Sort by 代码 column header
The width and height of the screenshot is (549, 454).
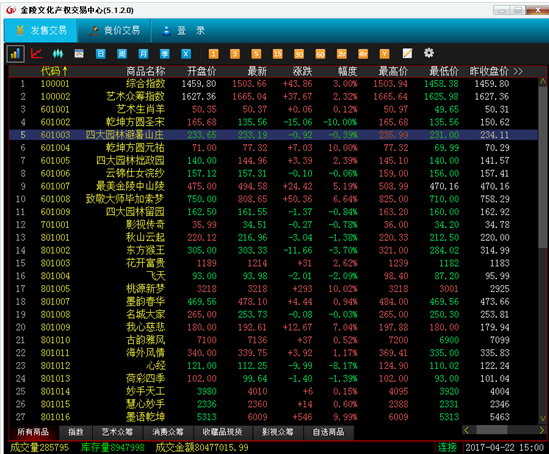54,71
